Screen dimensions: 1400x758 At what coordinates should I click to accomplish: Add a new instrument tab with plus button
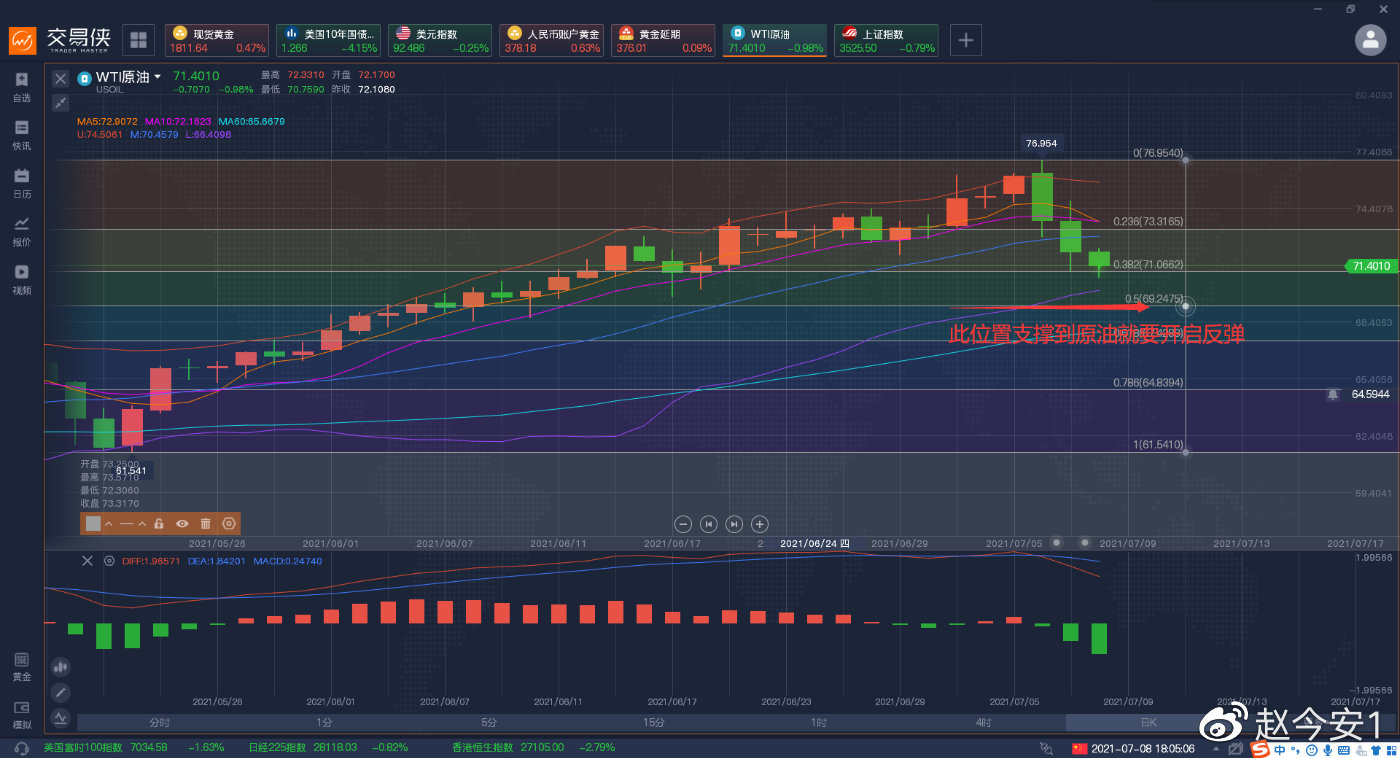tap(966, 40)
